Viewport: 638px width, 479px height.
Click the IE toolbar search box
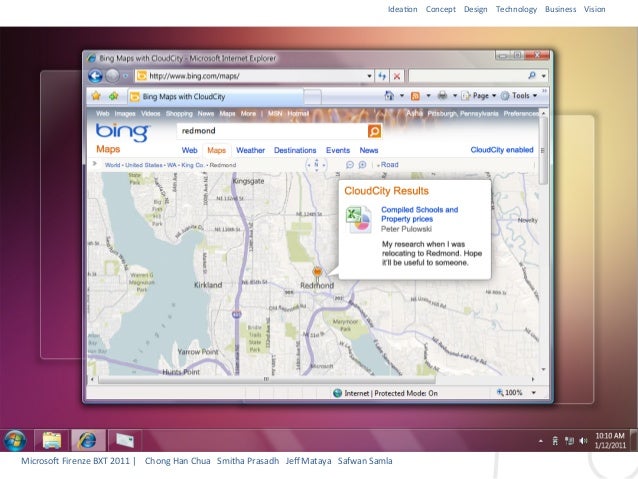[x=467, y=76]
